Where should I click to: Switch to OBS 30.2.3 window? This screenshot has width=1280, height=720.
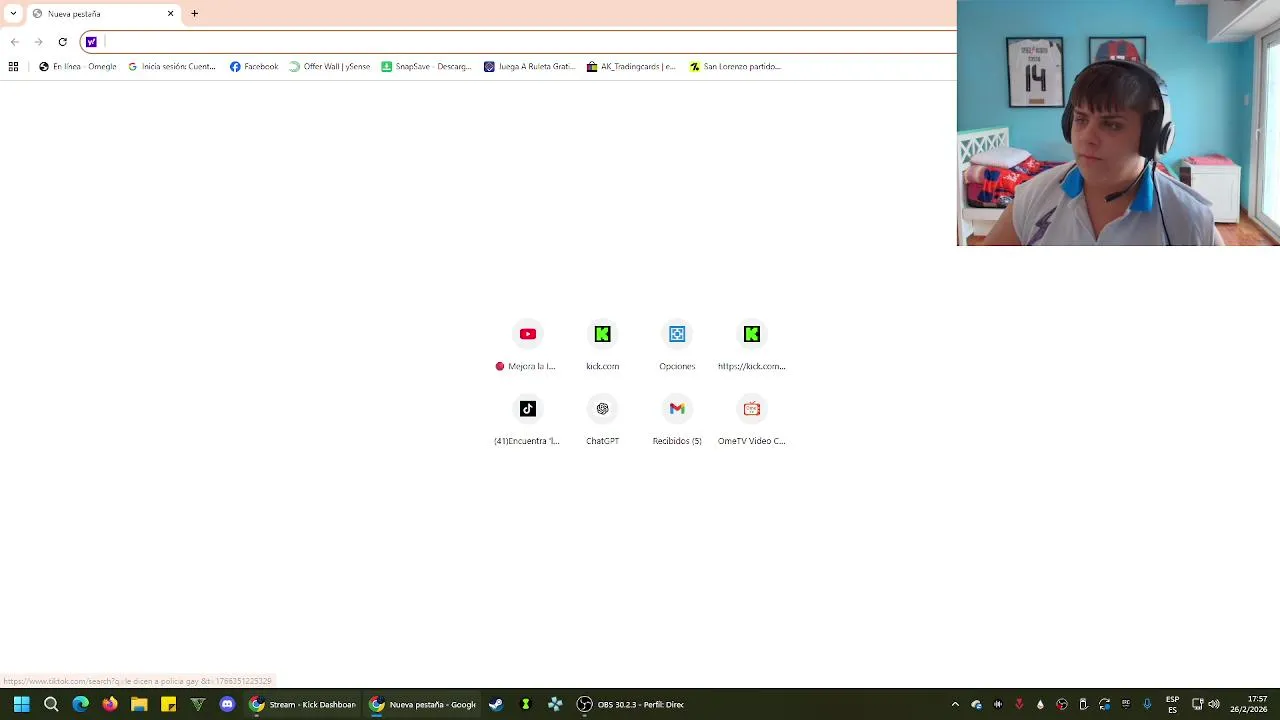click(631, 704)
